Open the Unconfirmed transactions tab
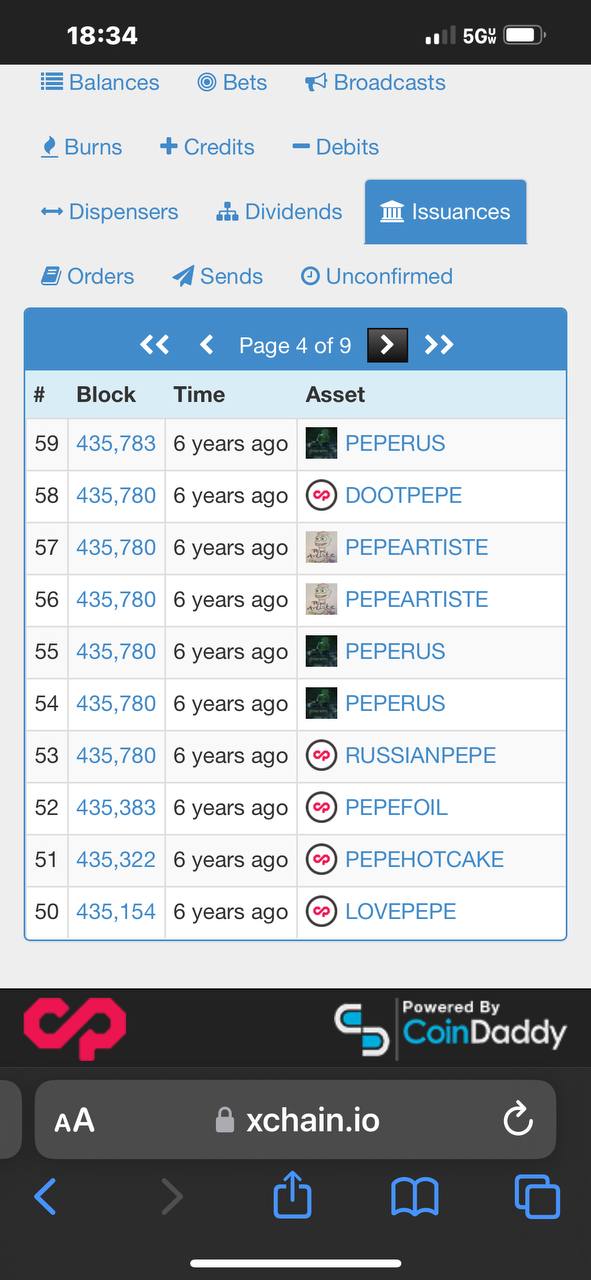Viewport: 591px width, 1280px height. (377, 276)
